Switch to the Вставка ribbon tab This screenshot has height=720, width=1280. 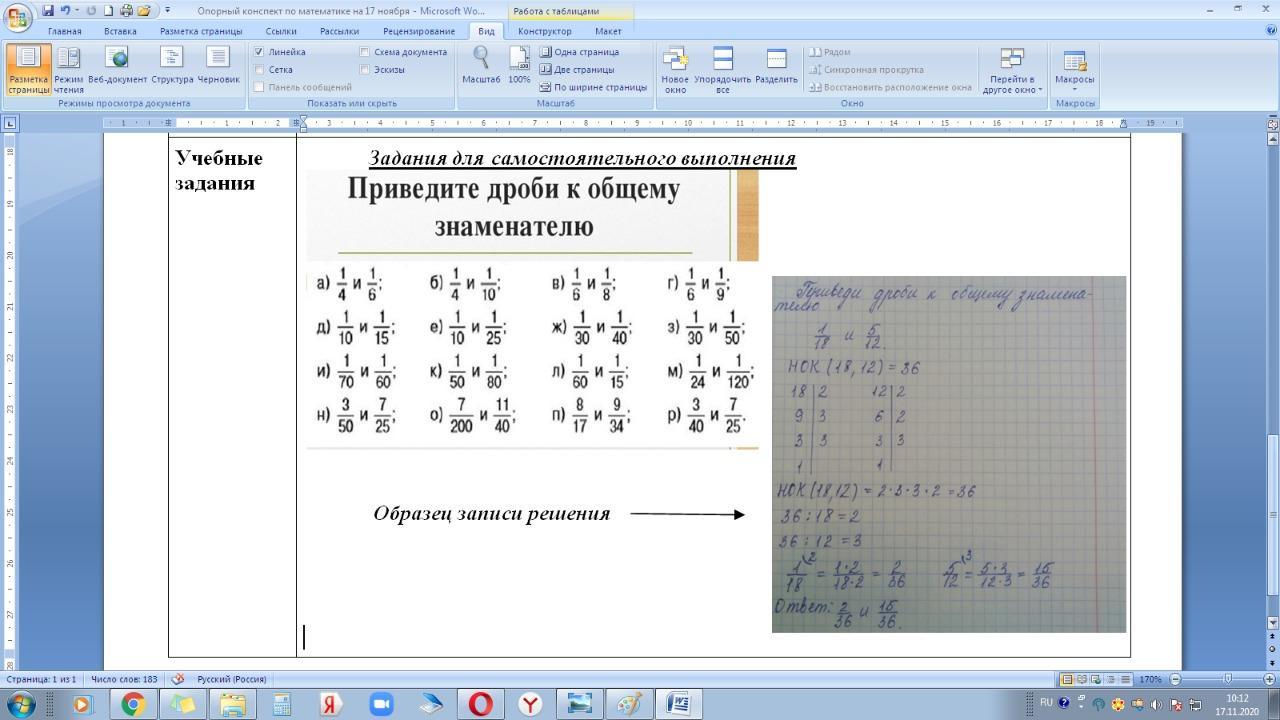[x=120, y=31]
